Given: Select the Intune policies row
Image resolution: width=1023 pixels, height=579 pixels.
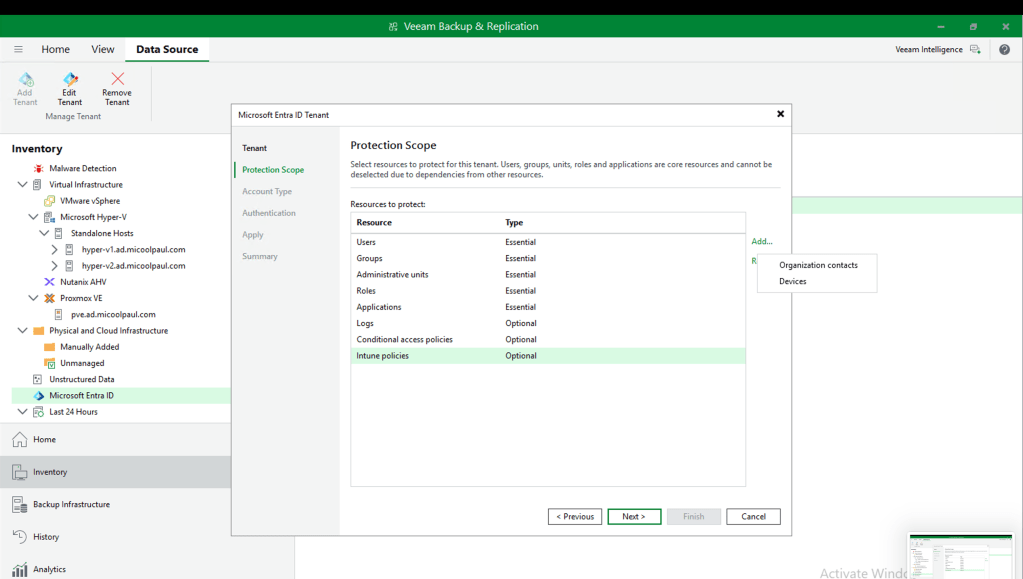Looking at the screenshot, I should (x=548, y=356).
